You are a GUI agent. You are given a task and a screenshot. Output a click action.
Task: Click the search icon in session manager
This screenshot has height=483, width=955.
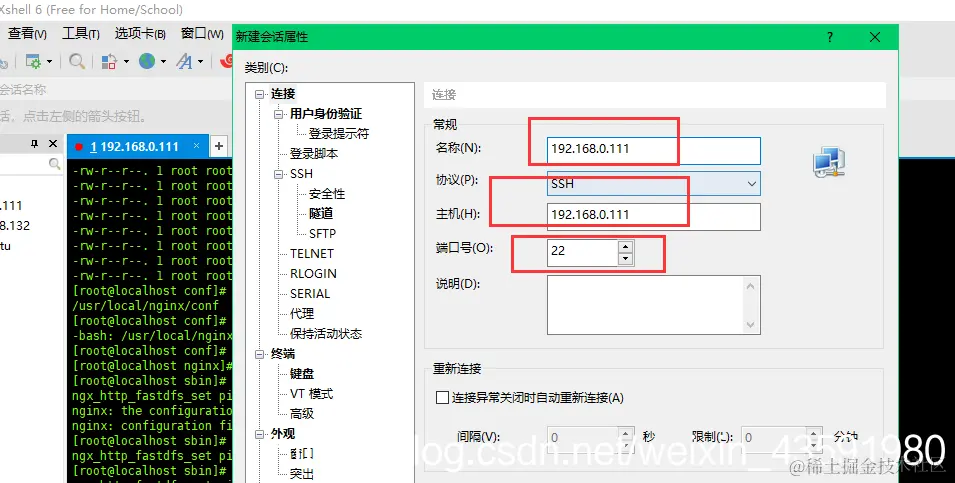coord(54,163)
